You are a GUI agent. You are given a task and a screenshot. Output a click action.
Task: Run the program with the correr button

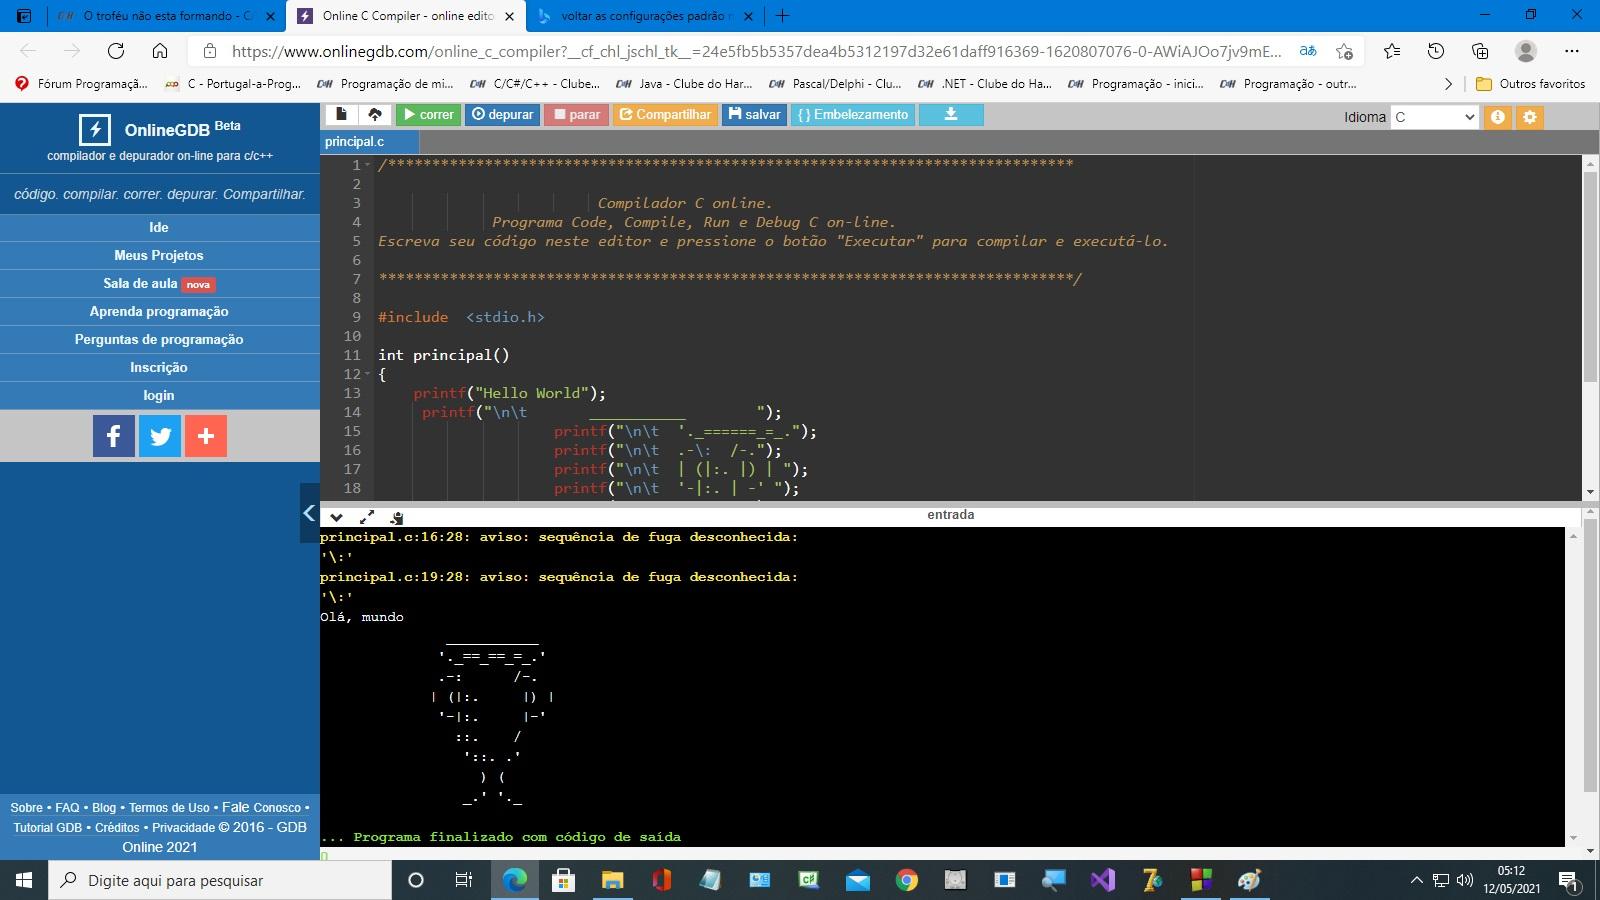(428, 115)
